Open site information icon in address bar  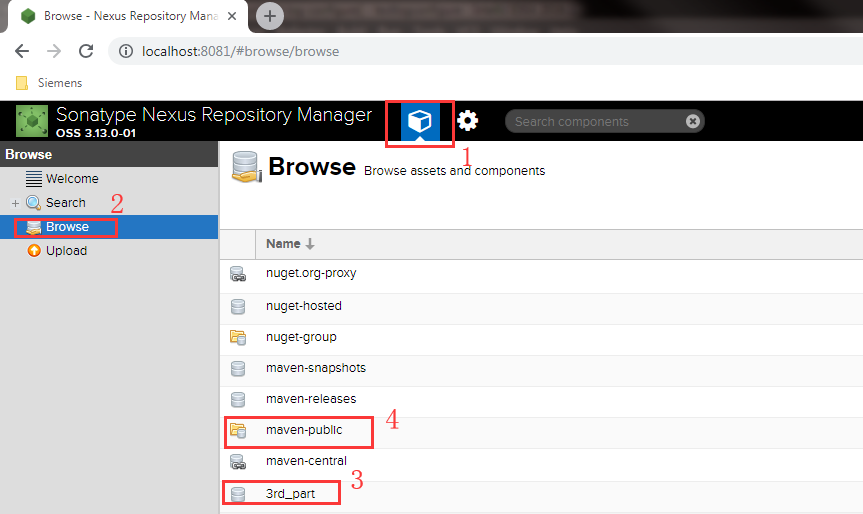(x=126, y=51)
